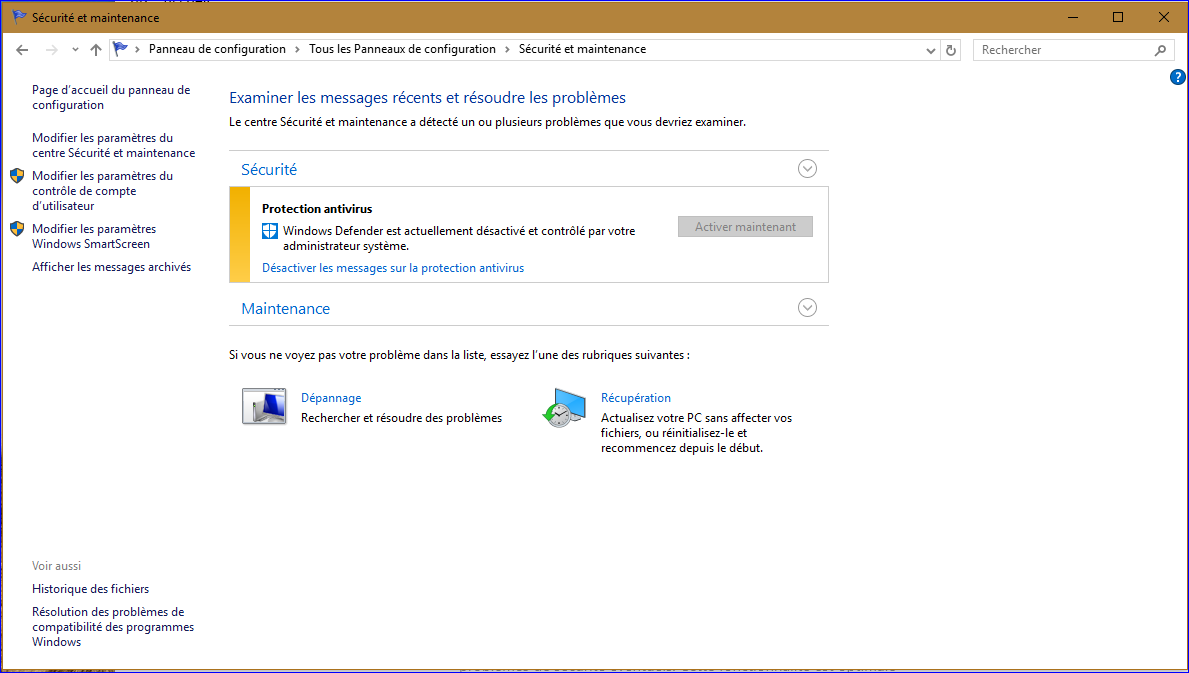This screenshot has height=673, width=1189.
Task: Open user account control settings link
Action: (x=102, y=191)
